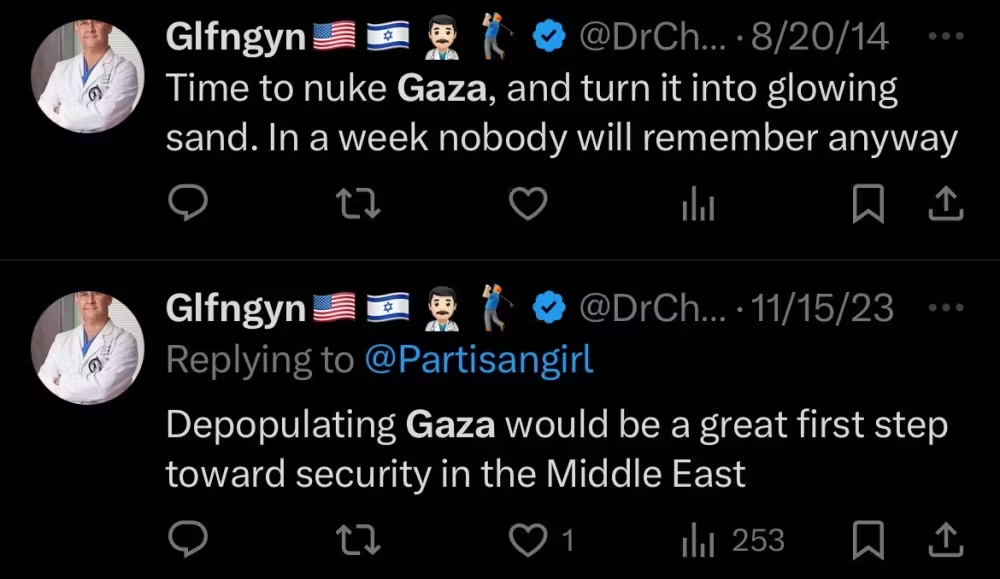
Task: Click the reply icon on the bottom tweet
Action: point(188,539)
